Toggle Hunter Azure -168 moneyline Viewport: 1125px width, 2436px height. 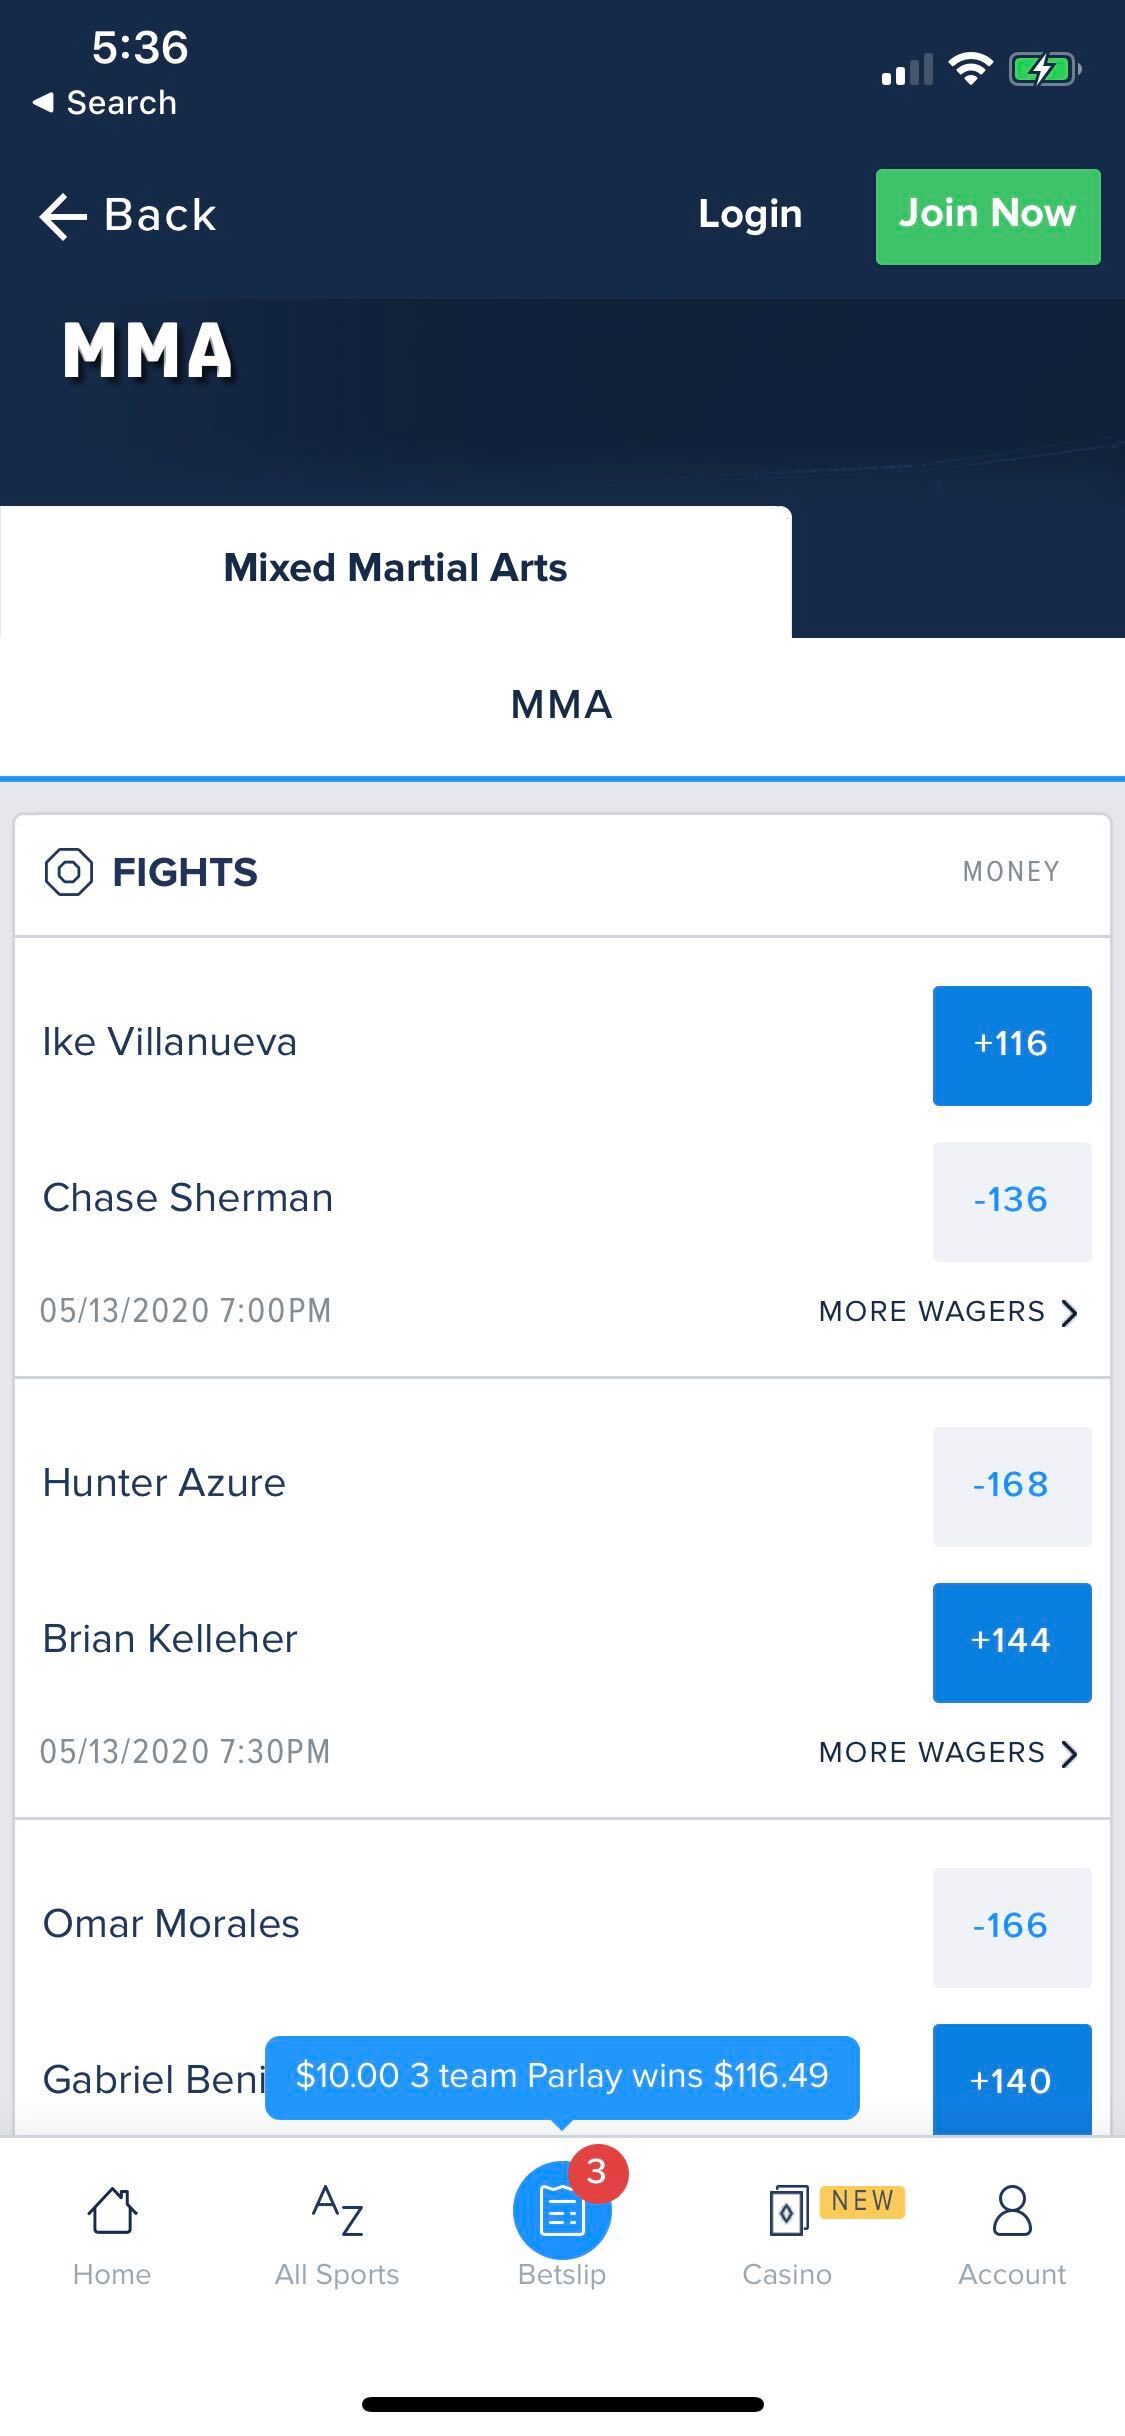tap(1011, 1486)
